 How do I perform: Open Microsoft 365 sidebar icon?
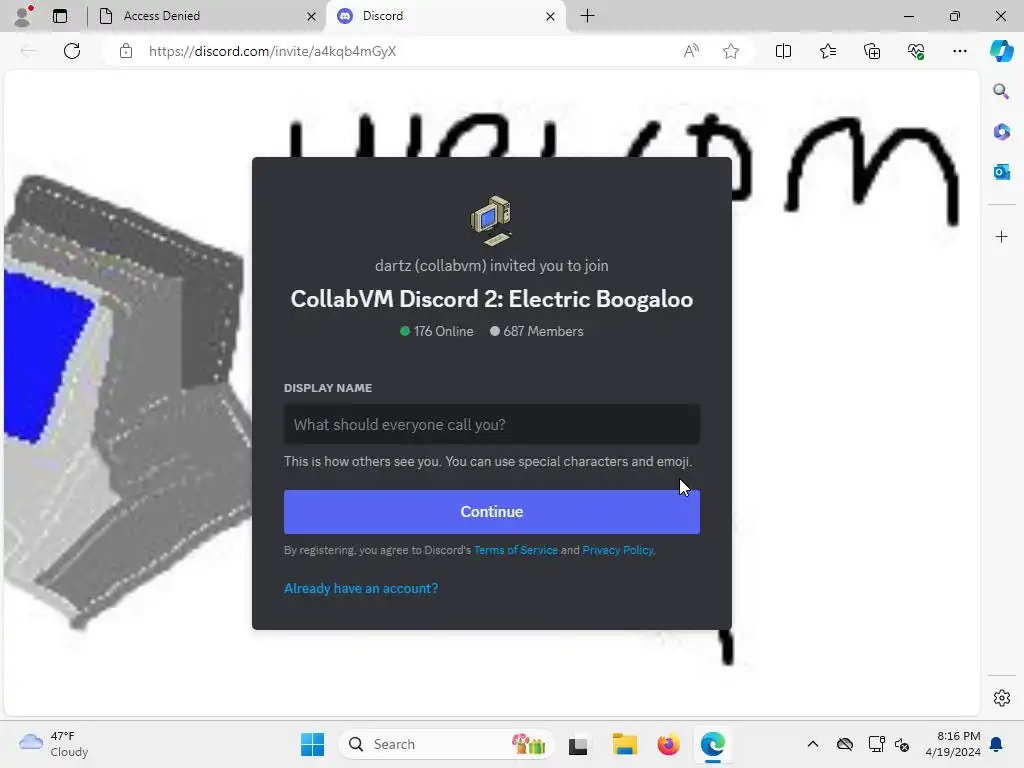(1001, 132)
